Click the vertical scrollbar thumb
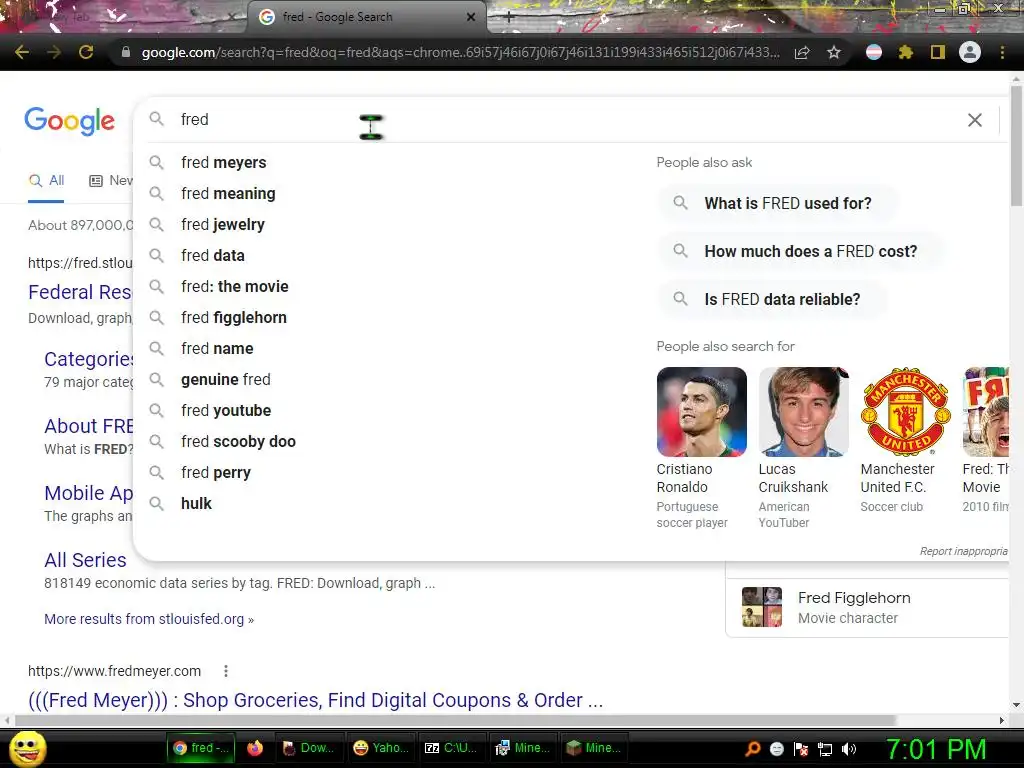 click(x=1016, y=146)
